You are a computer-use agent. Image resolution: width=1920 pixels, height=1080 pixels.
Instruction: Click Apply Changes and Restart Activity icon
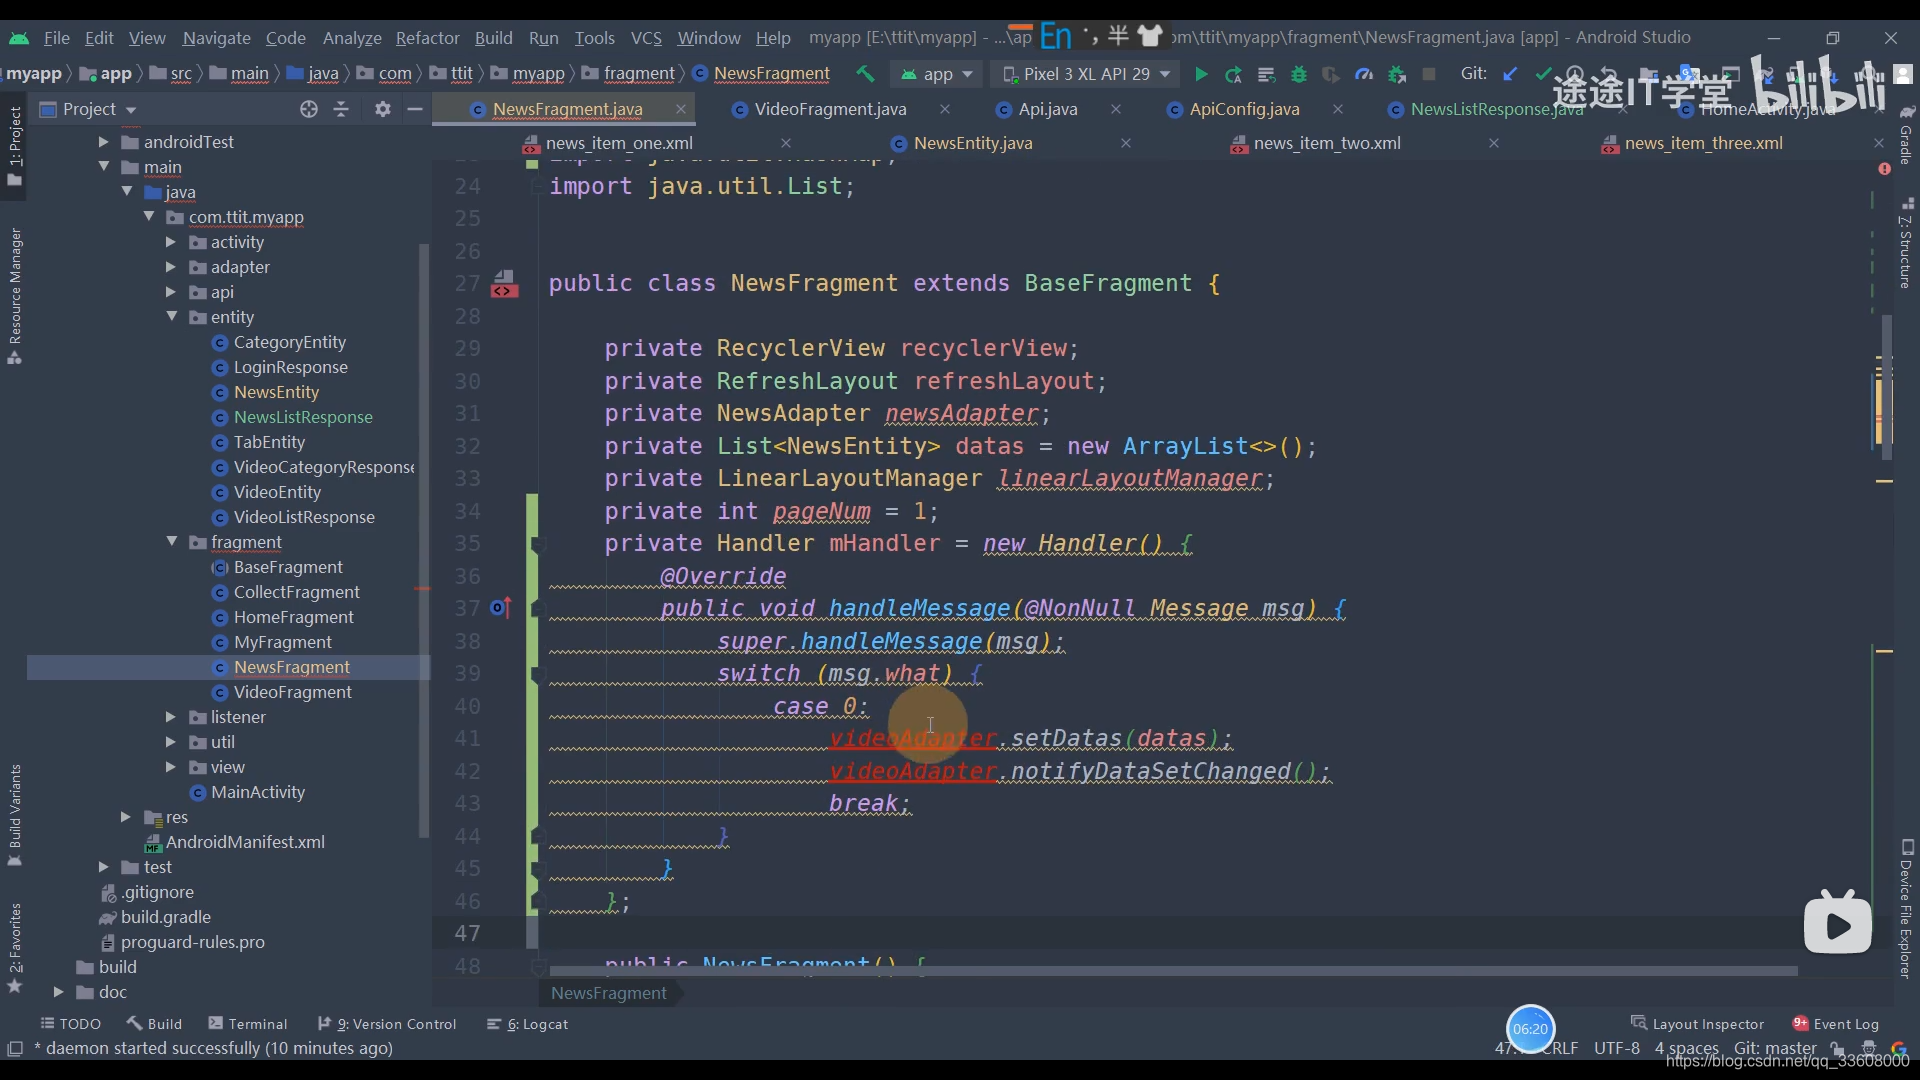click(1233, 74)
